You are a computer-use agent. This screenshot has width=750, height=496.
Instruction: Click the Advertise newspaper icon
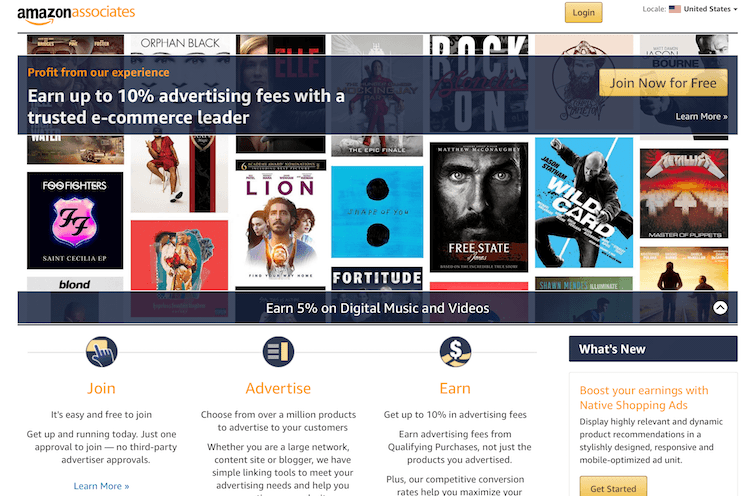click(x=278, y=352)
